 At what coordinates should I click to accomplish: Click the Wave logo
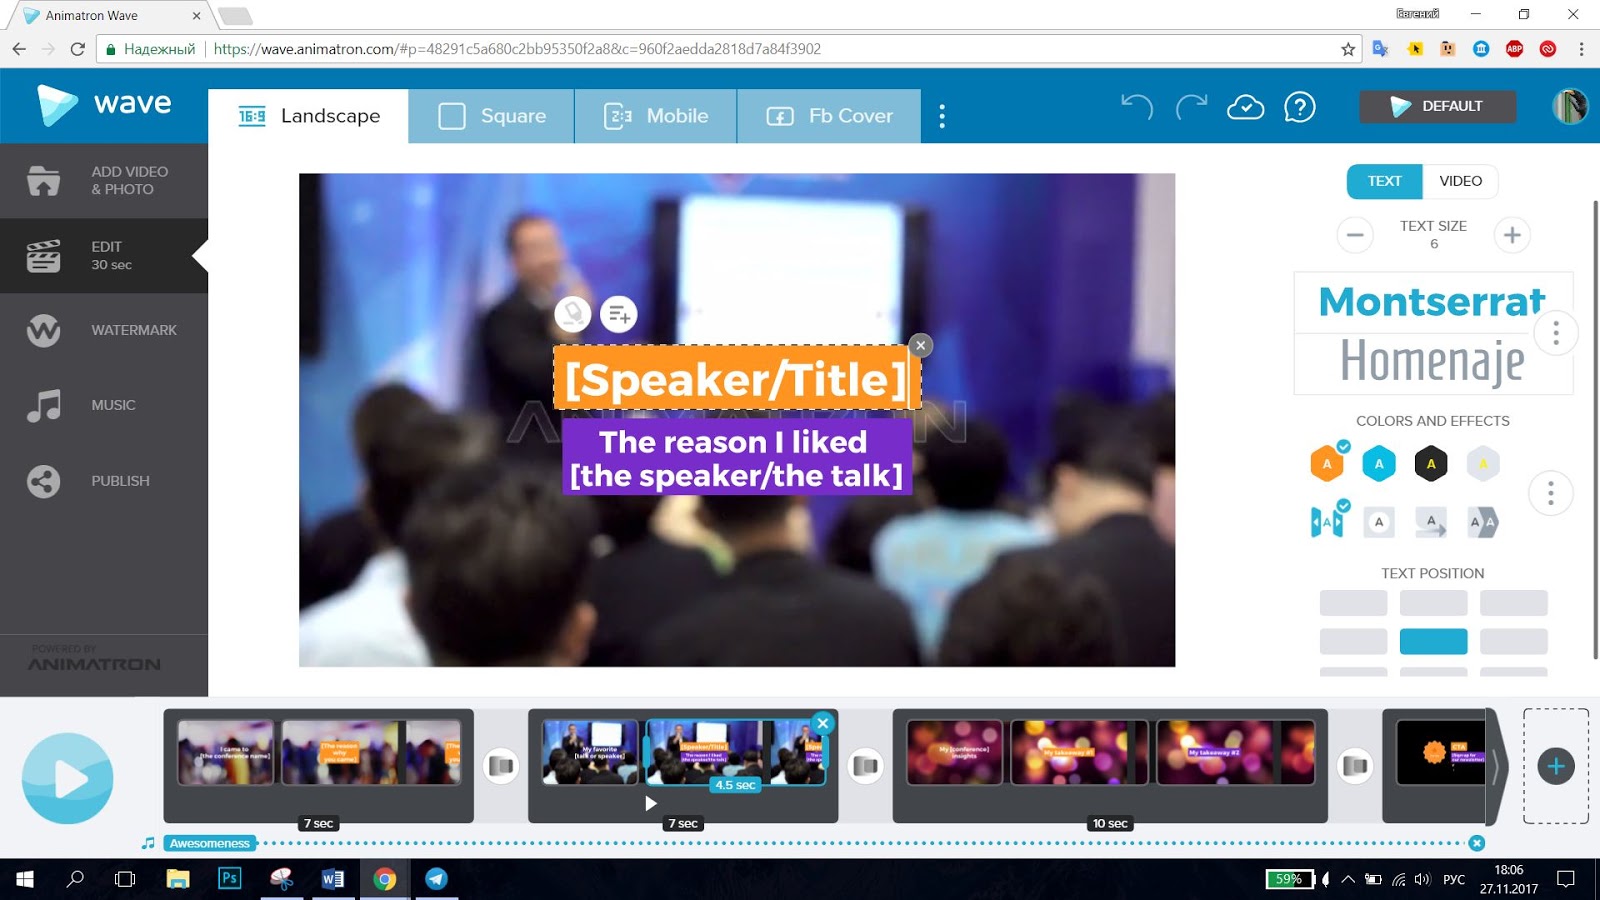[x=104, y=104]
